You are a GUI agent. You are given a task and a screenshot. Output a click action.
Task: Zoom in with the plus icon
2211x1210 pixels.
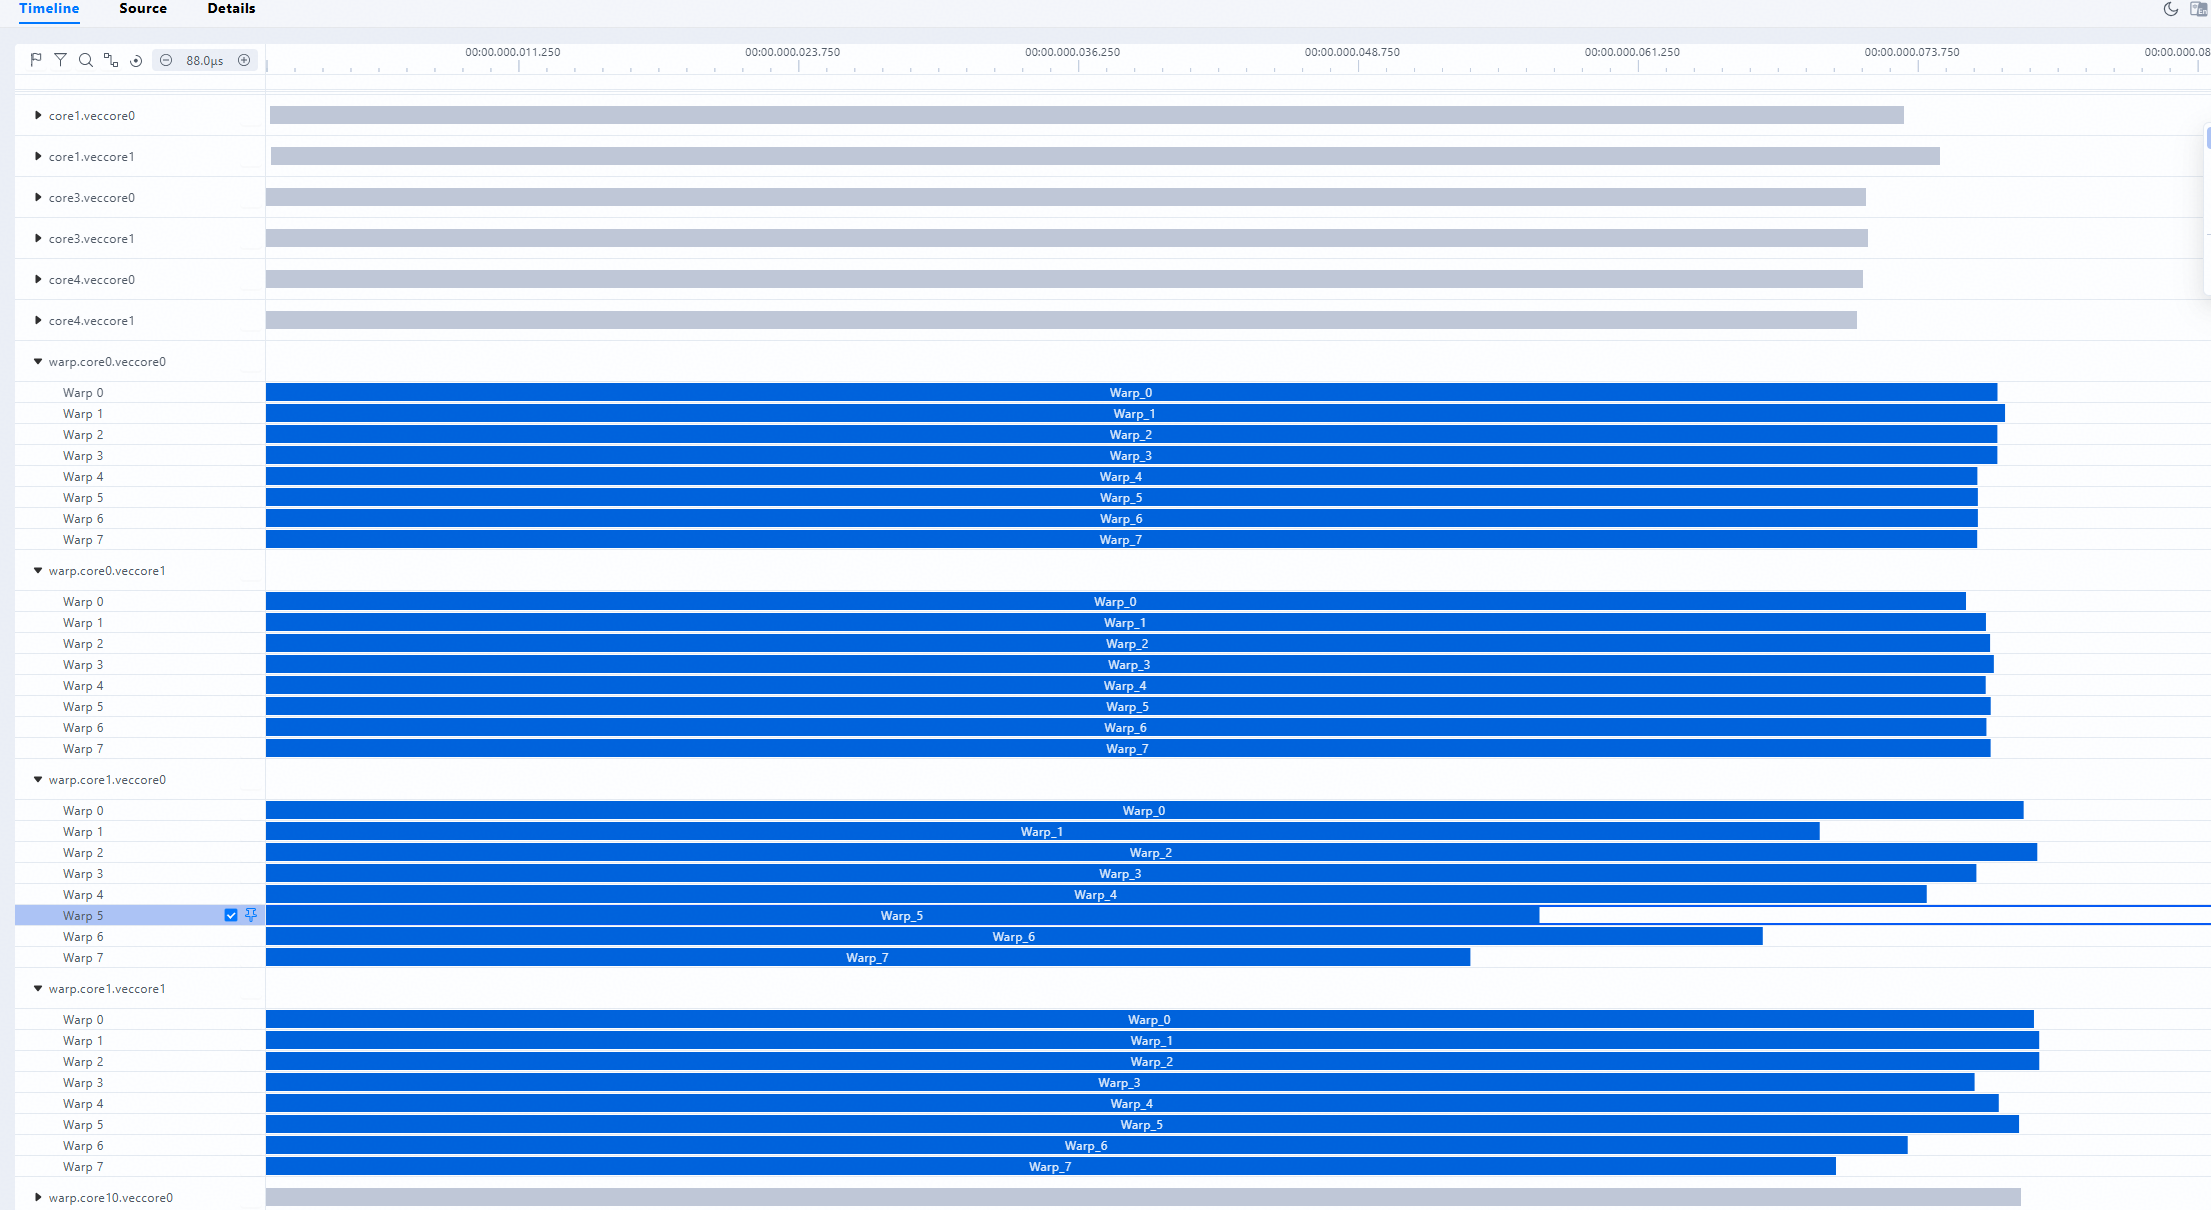(244, 60)
